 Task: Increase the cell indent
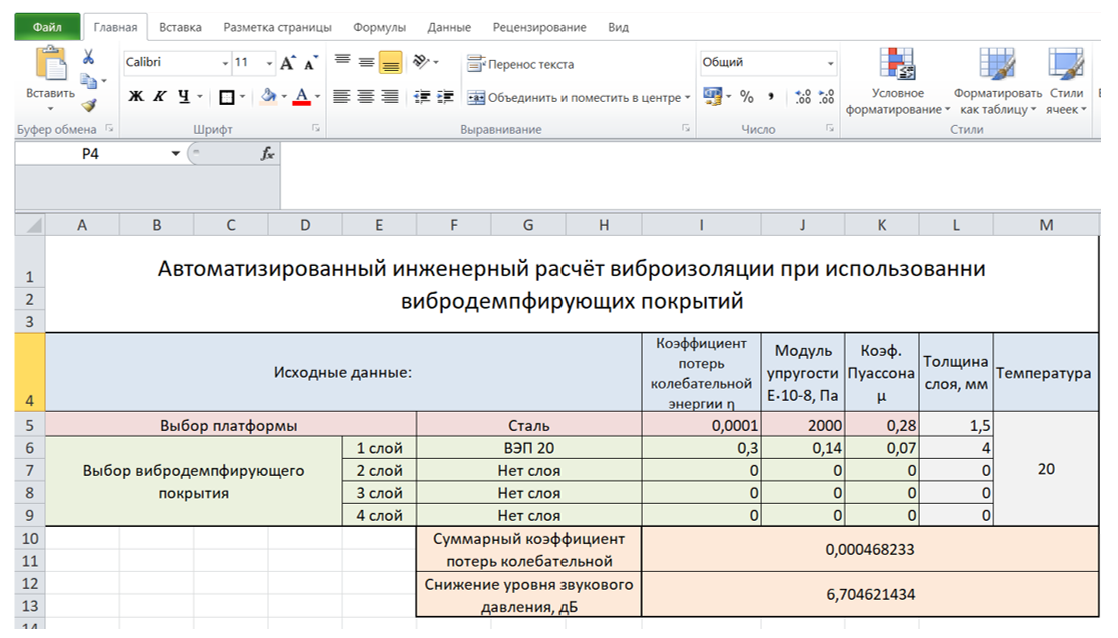[446, 97]
